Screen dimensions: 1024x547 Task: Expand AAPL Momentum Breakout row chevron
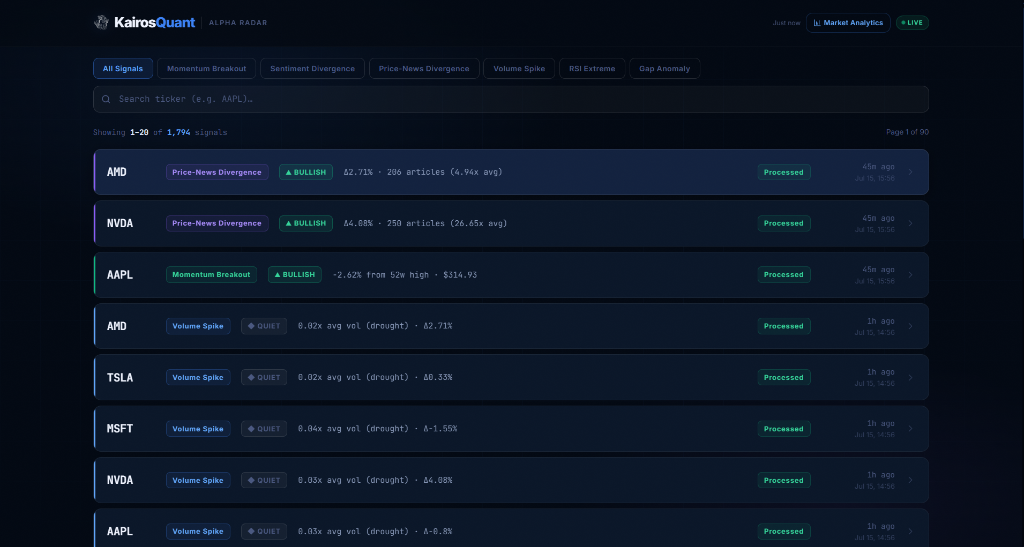(910, 275)
